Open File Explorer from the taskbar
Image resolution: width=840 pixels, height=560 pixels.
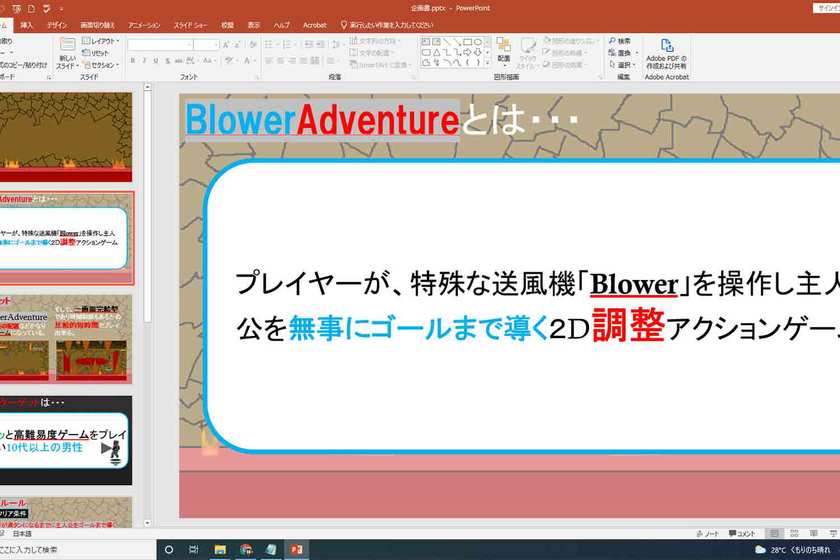click(220, 549)
